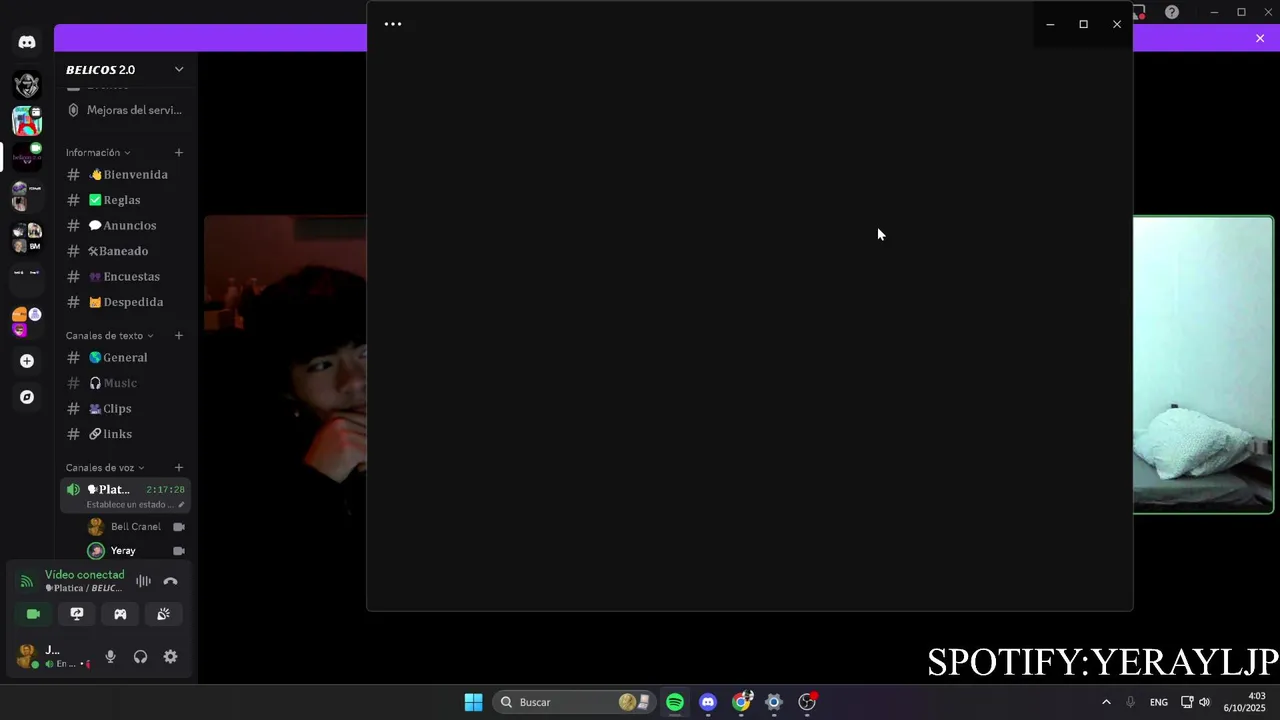Collapse the Canales de texto category
Screen dimensions: 1280x720
(110, 335)
